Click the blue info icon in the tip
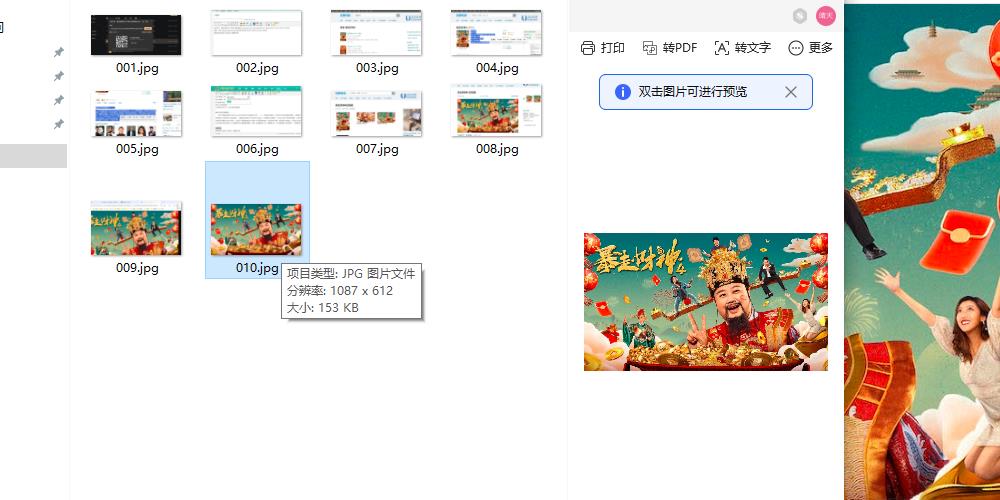Image resolution: width=1000 pixels, height=500 pixels. point(622,92)
